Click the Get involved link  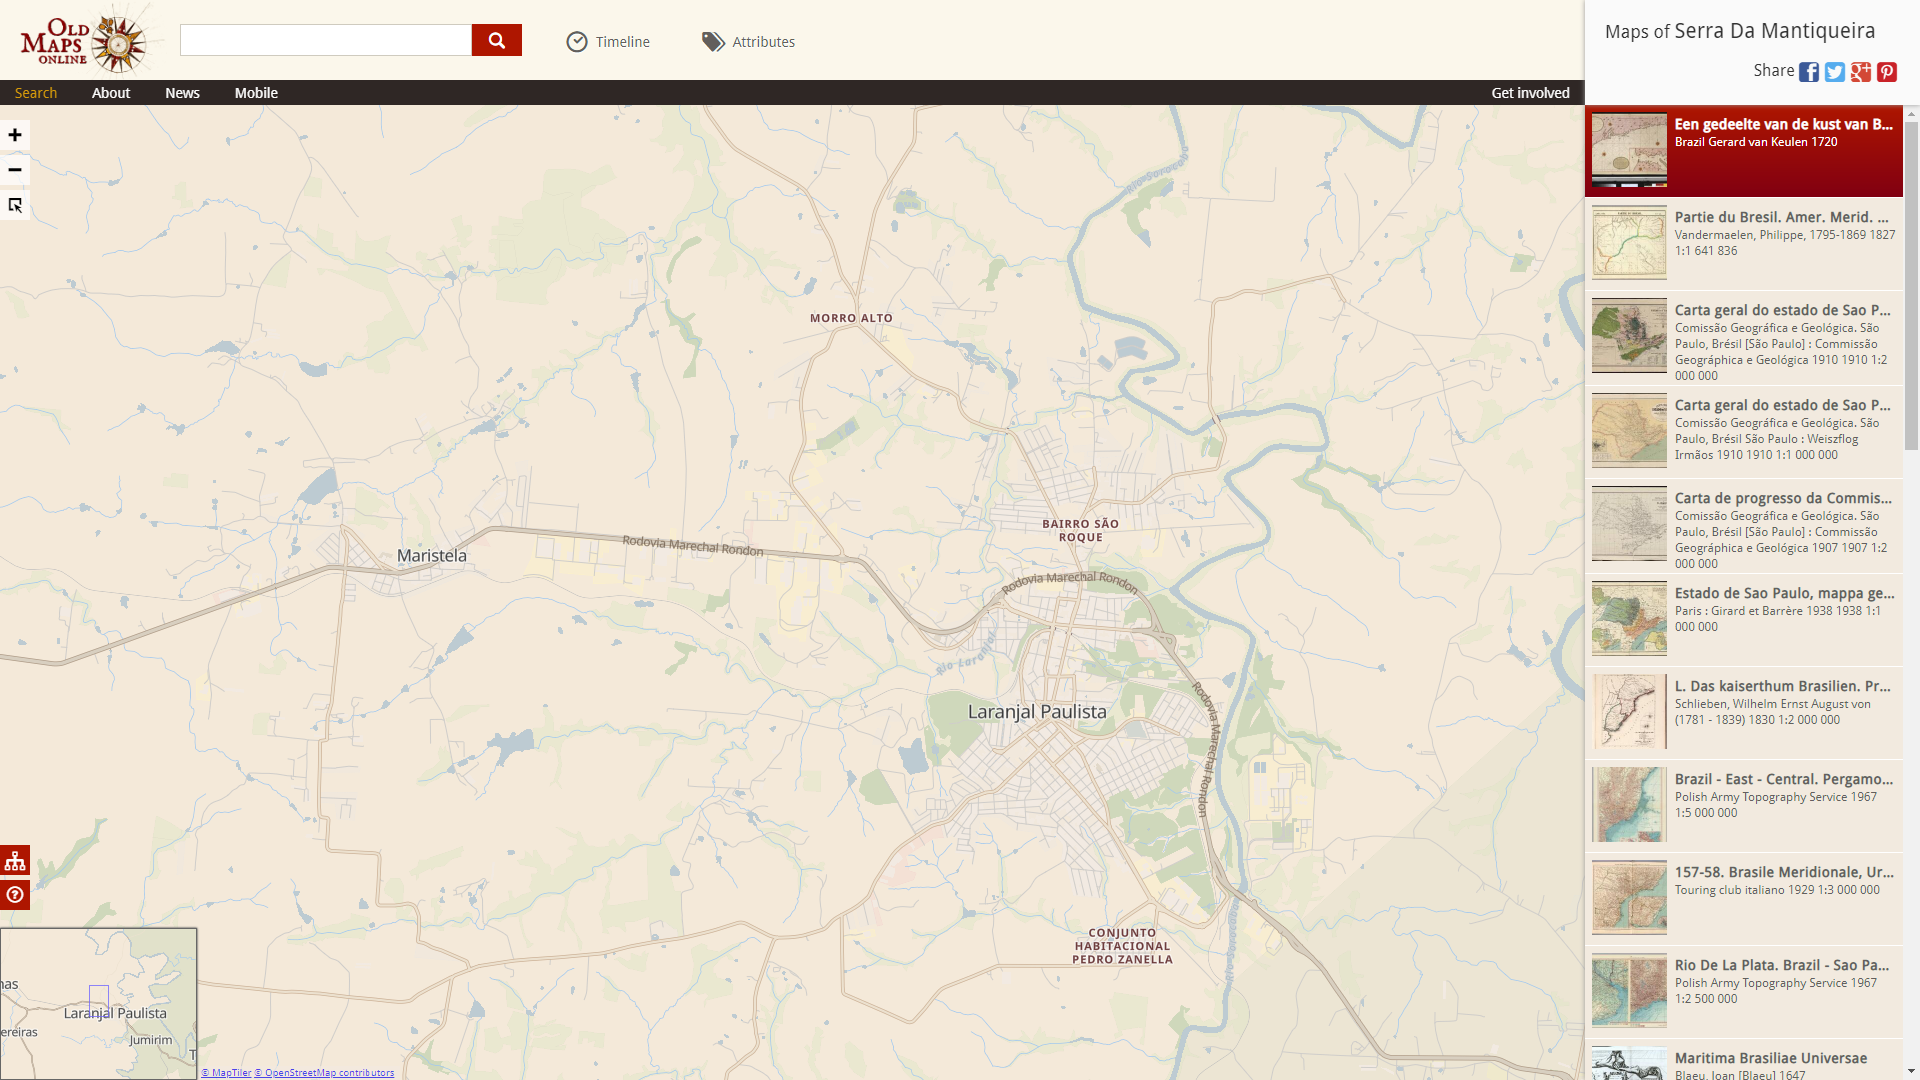tap(1530, 93)
